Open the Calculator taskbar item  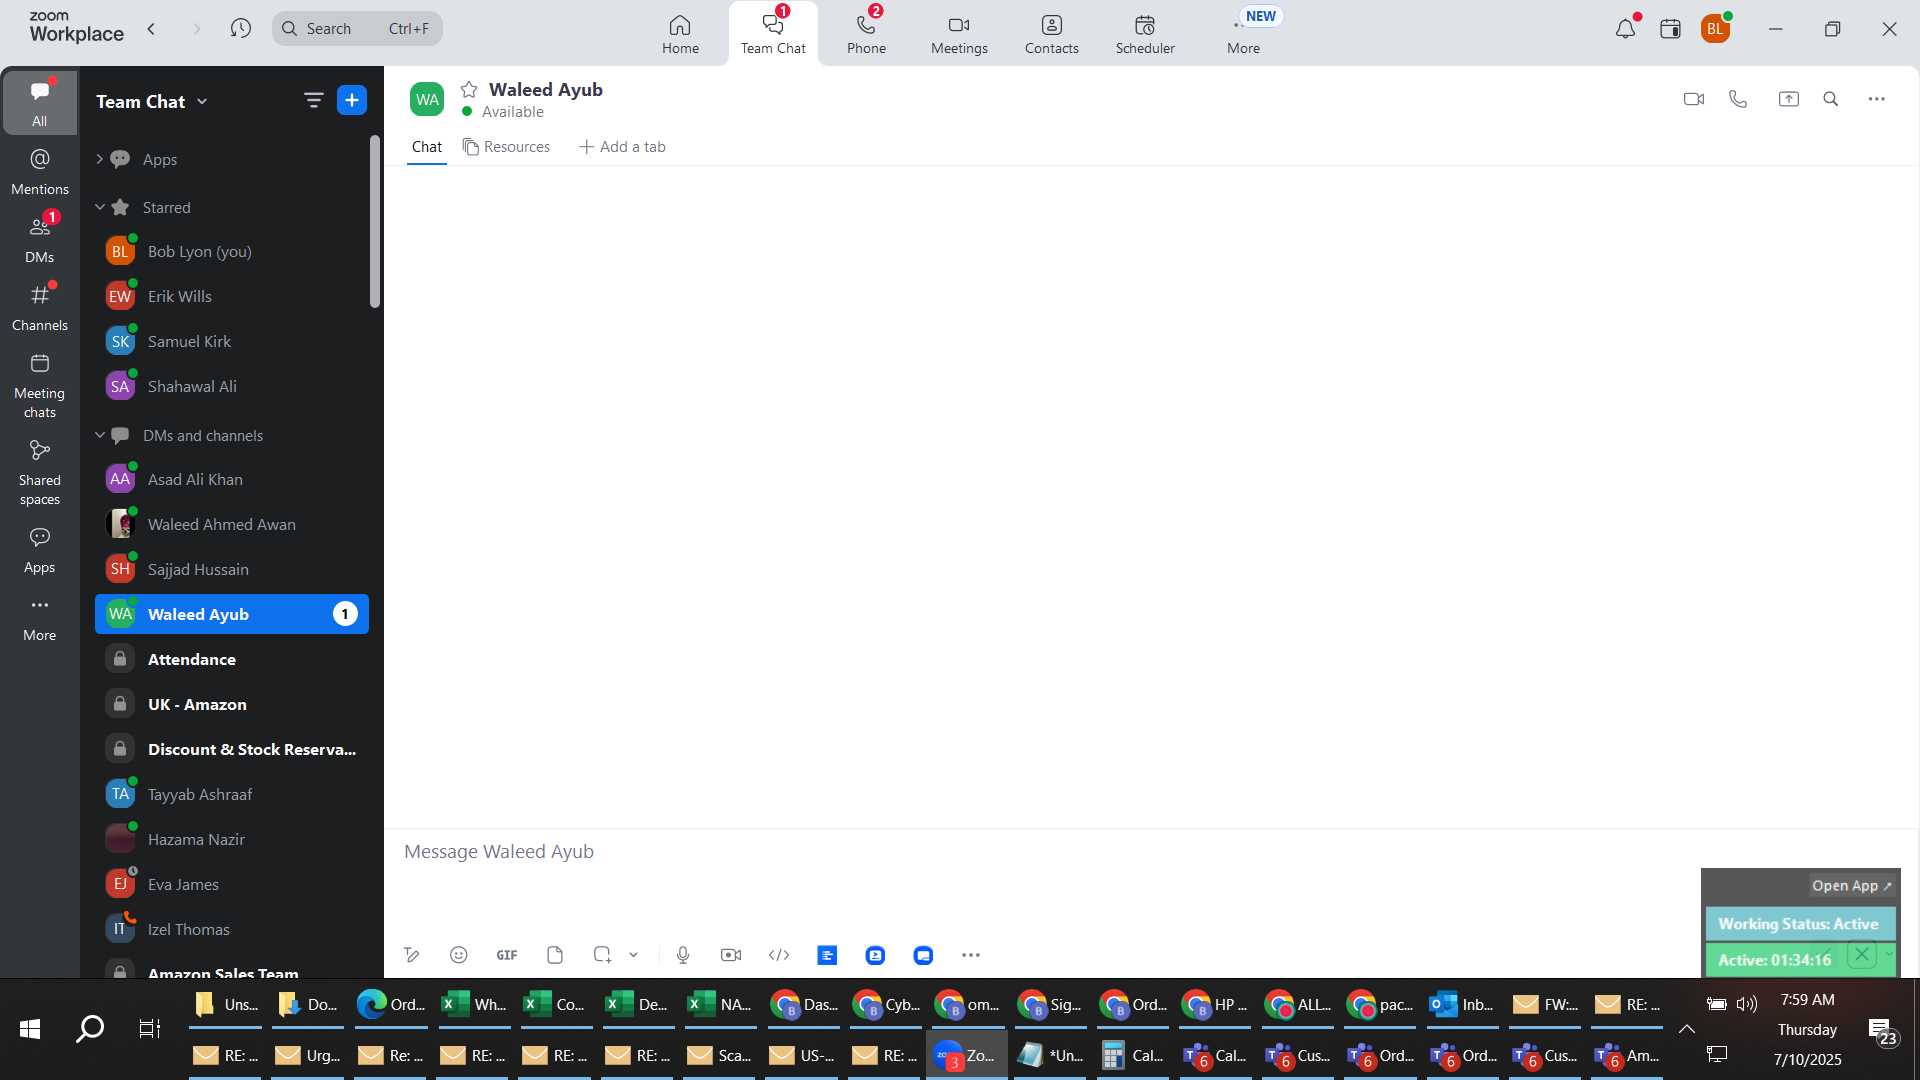(1132, 1055)
